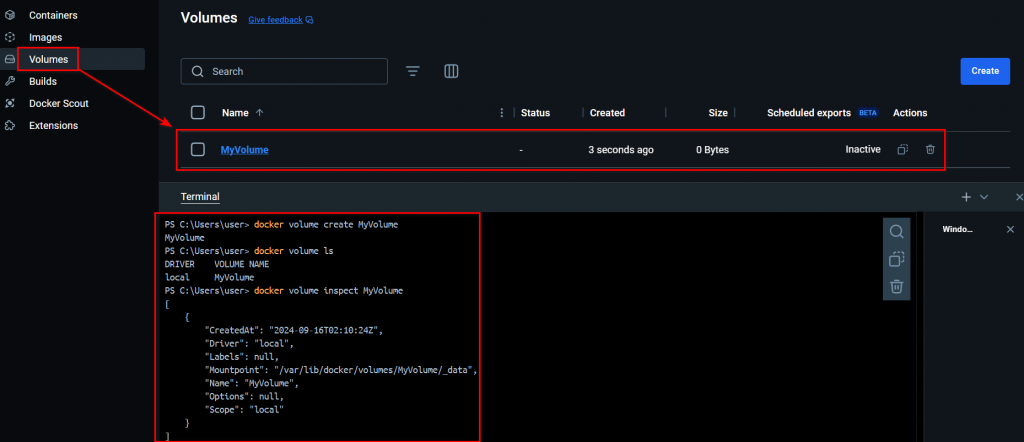
Task: Focus the volumes Search field
Action: pos(284,71)
